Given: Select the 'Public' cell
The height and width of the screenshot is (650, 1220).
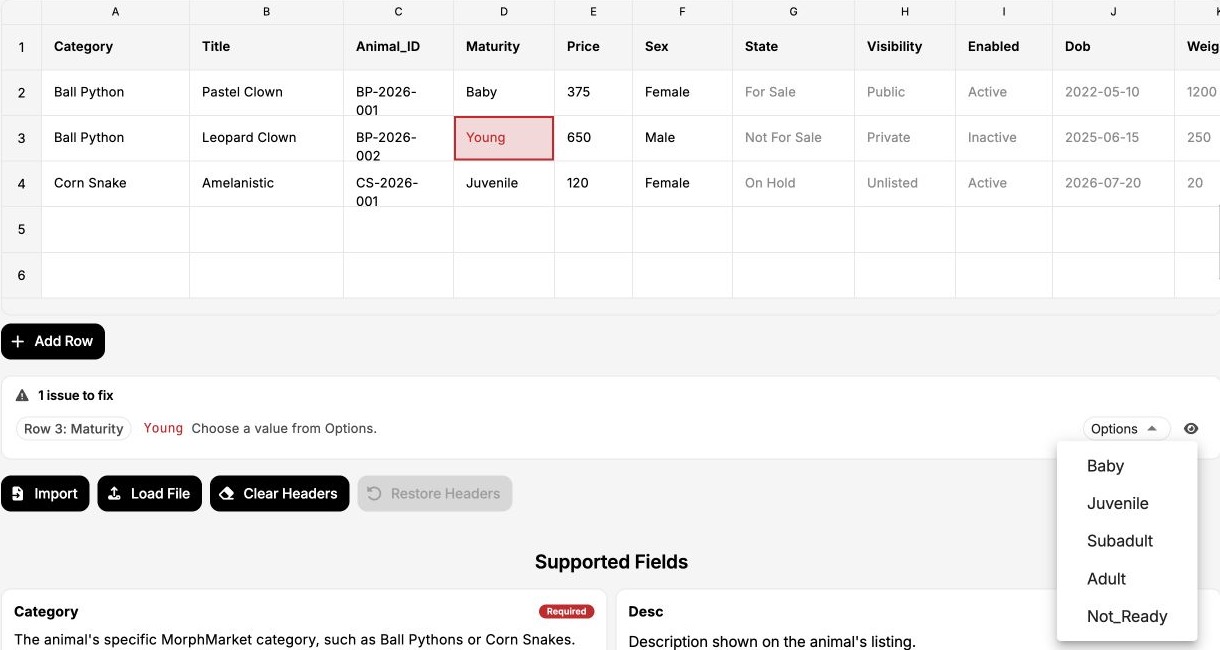Looking at the screenshot, I should pos(904,92).
